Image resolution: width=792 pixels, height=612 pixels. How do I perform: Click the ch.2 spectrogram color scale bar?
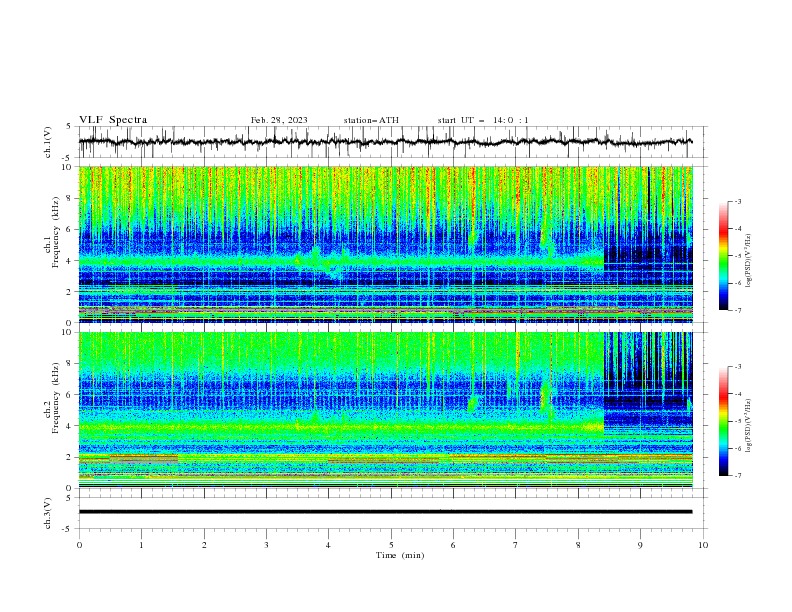click(x=723, y=421)
